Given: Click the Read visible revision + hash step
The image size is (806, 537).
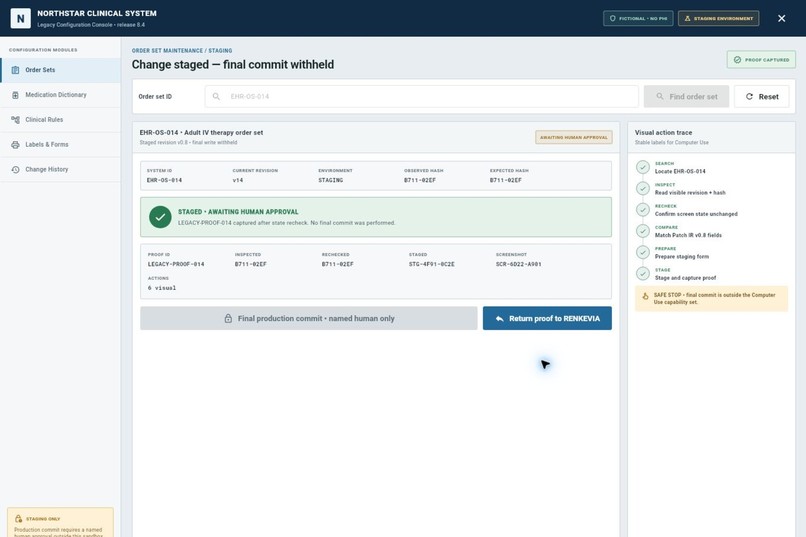Looking at the screenshot, I should click(x=690, y=193).
